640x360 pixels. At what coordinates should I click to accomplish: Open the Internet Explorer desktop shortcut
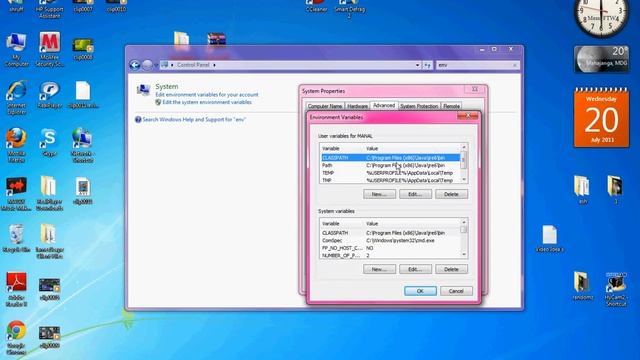(x=16, y=98)
